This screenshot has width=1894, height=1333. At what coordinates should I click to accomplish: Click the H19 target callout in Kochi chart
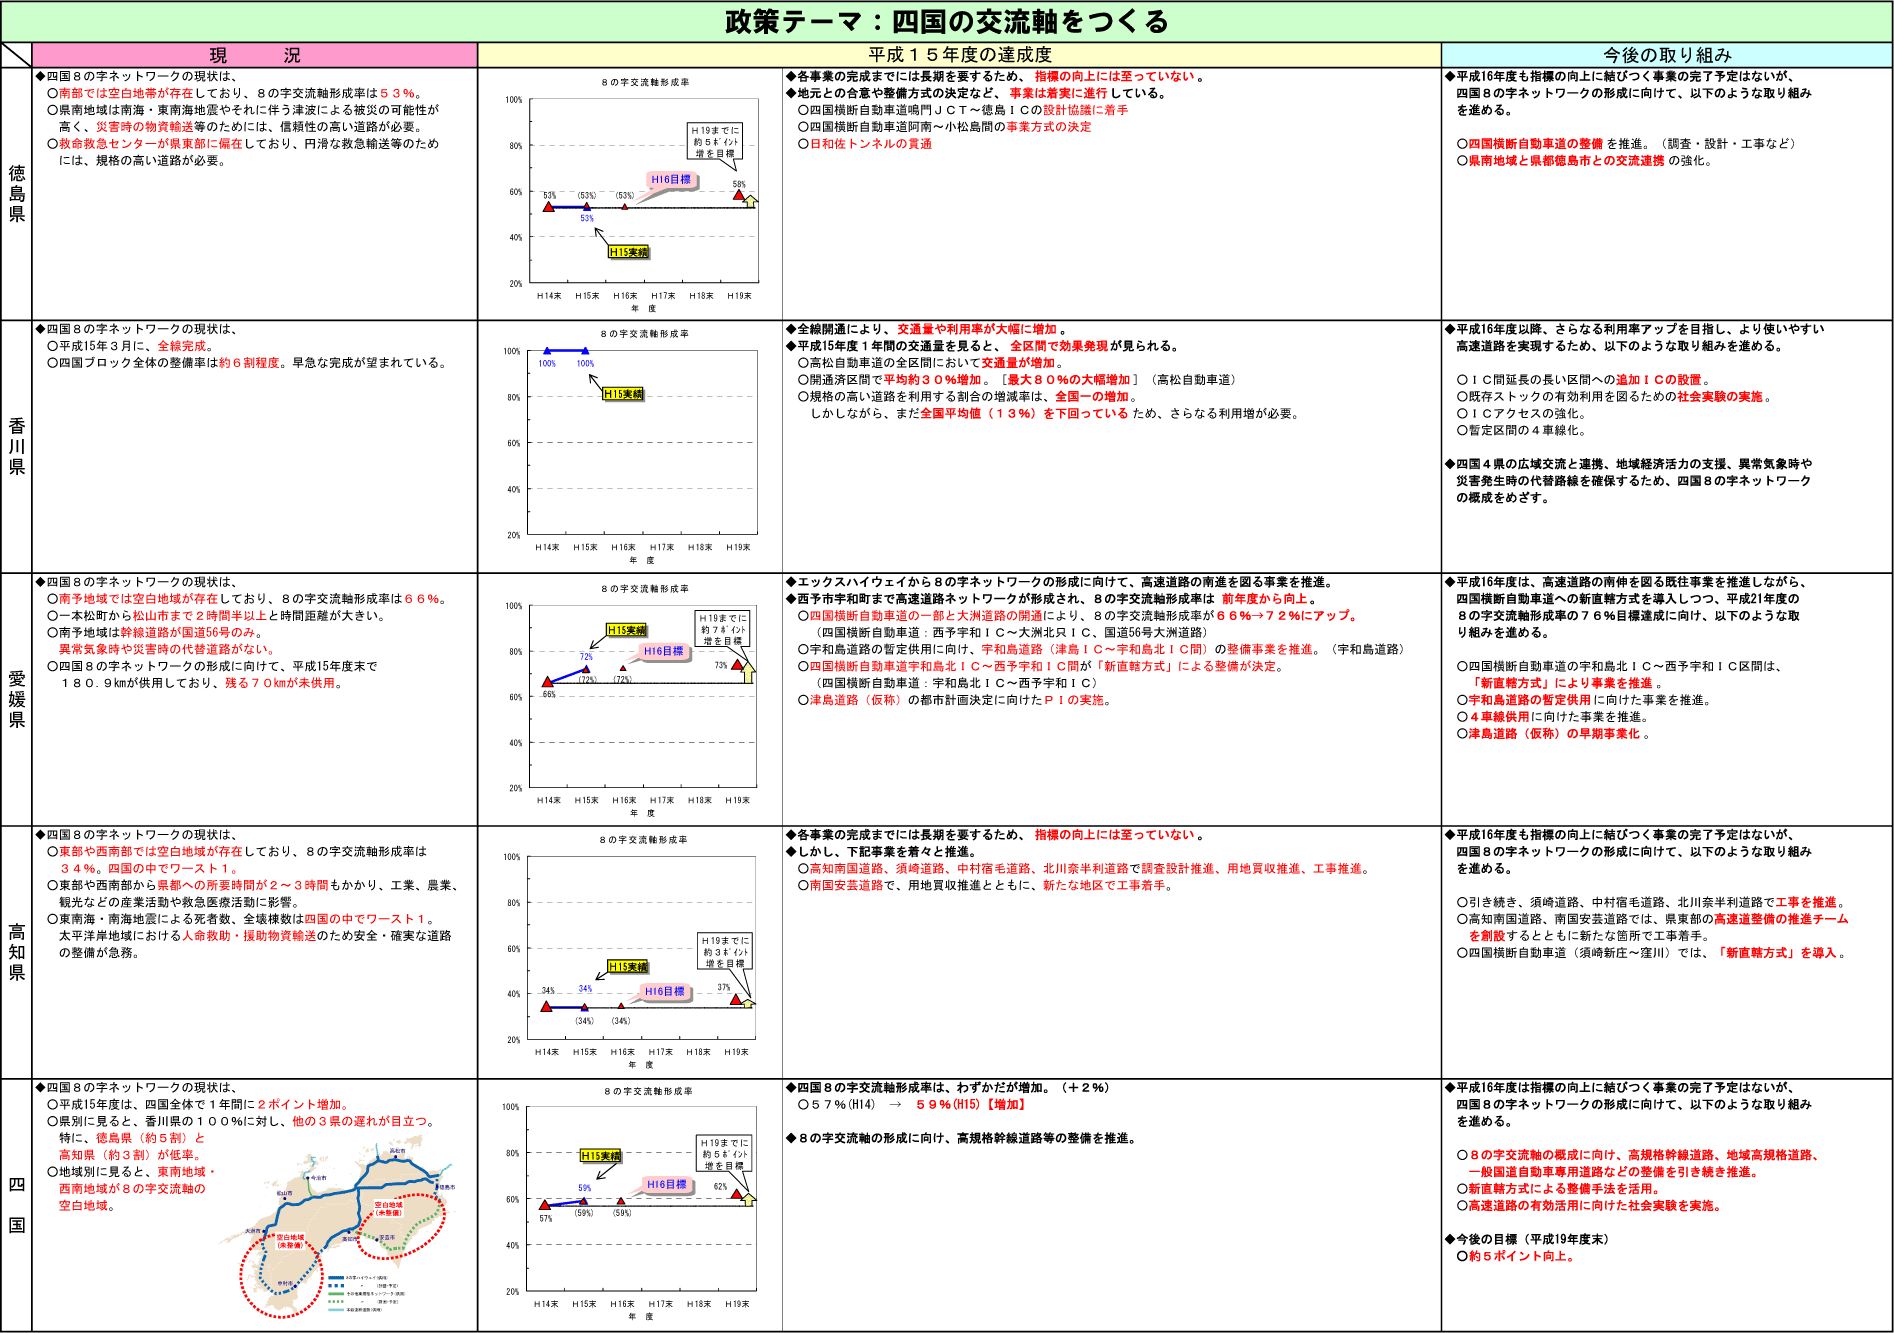725,952
